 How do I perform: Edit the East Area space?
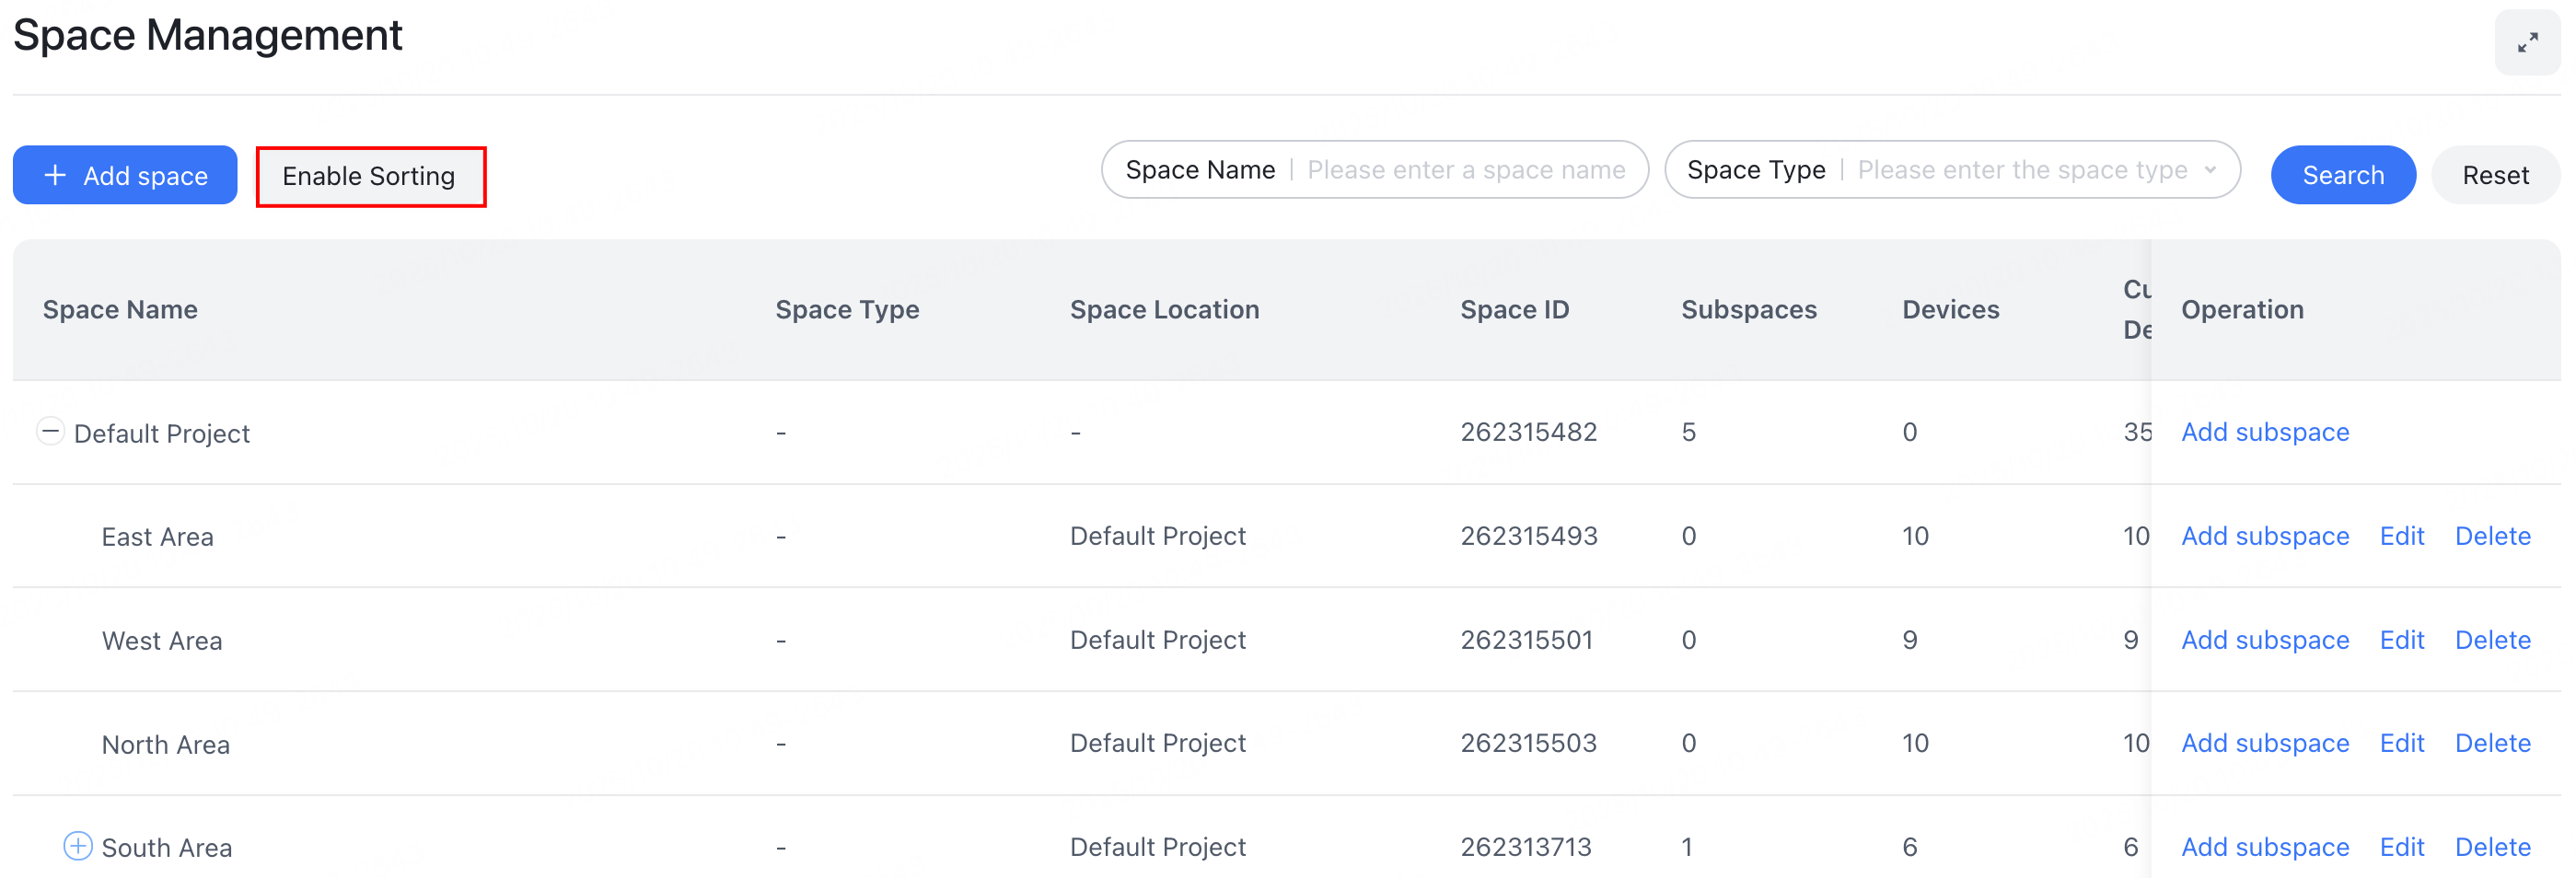pos(2402,536)
